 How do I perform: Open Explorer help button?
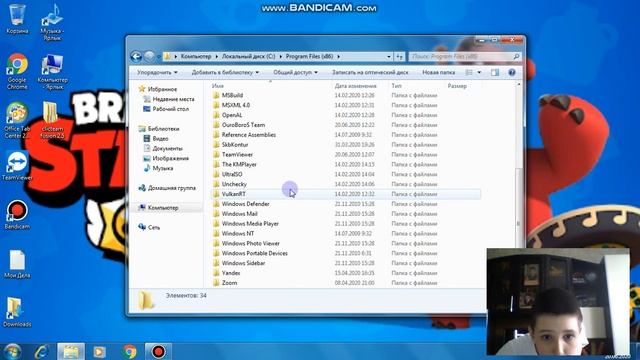tap(511, 72)
